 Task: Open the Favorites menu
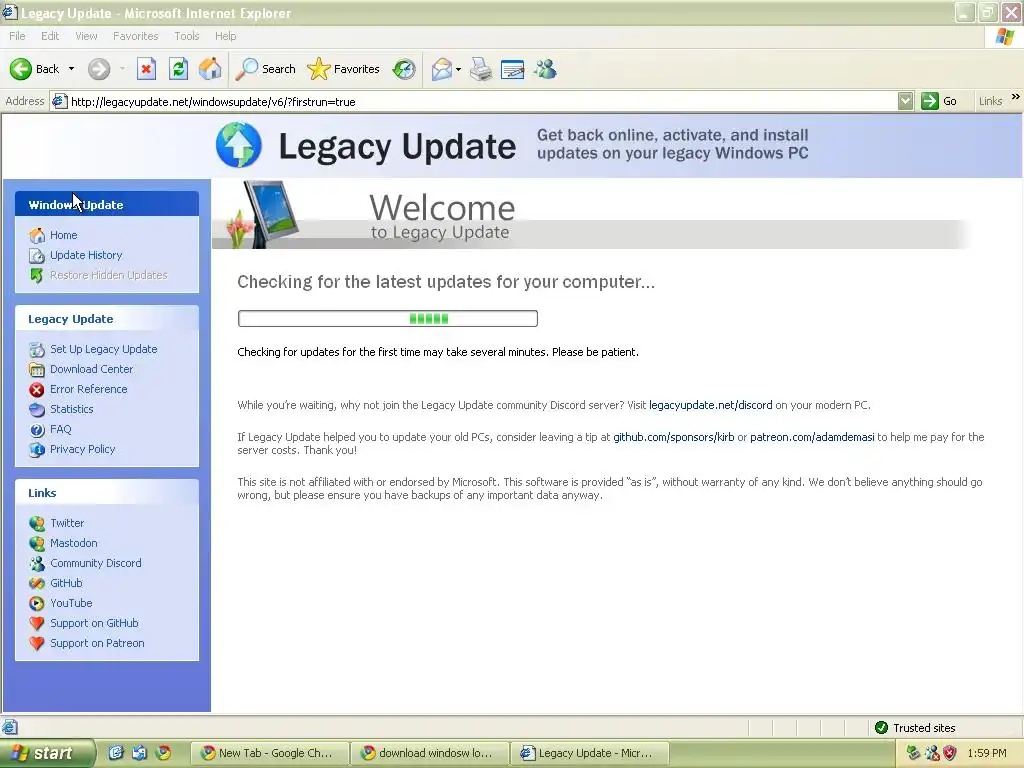click(136, 36)
